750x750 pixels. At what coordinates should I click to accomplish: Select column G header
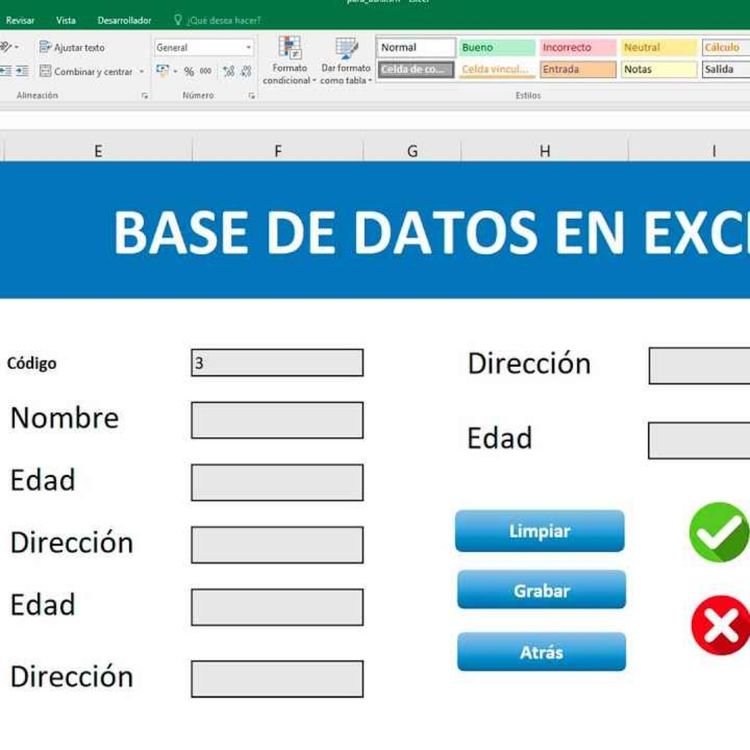pos(412,151)
